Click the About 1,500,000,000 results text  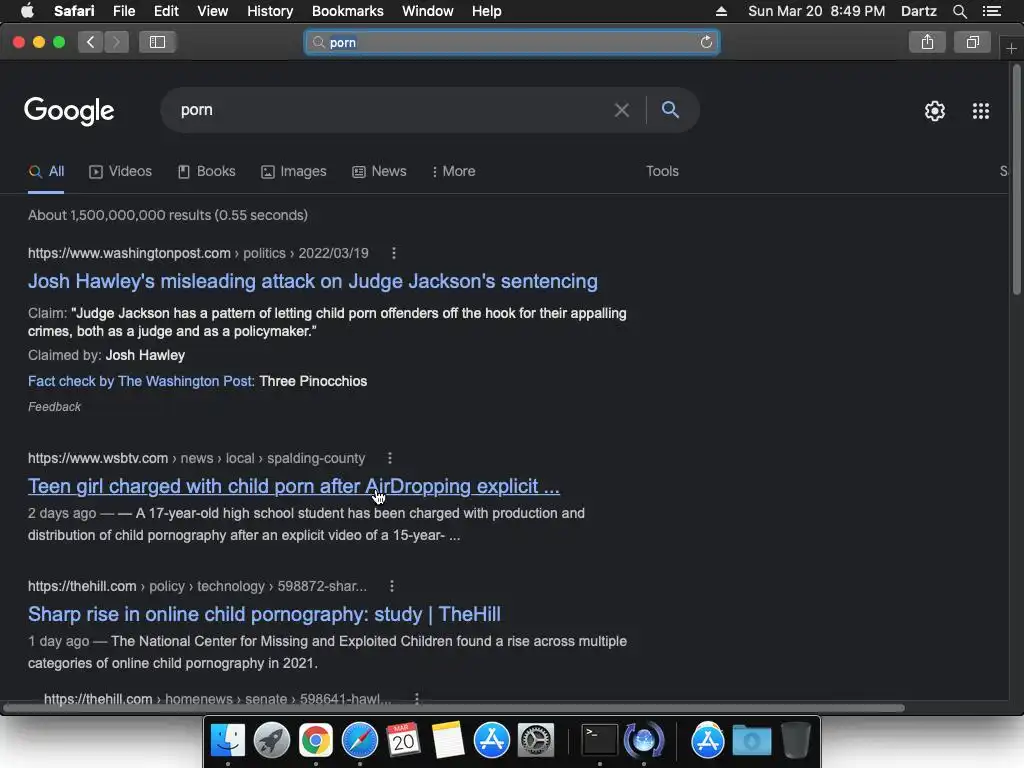point(168,216)
